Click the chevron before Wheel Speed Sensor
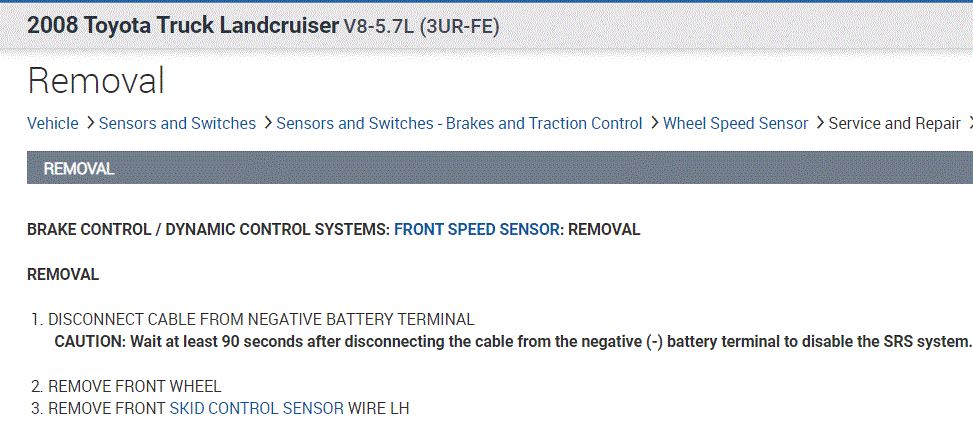973x433 pixels. click(x=654, y=123)
